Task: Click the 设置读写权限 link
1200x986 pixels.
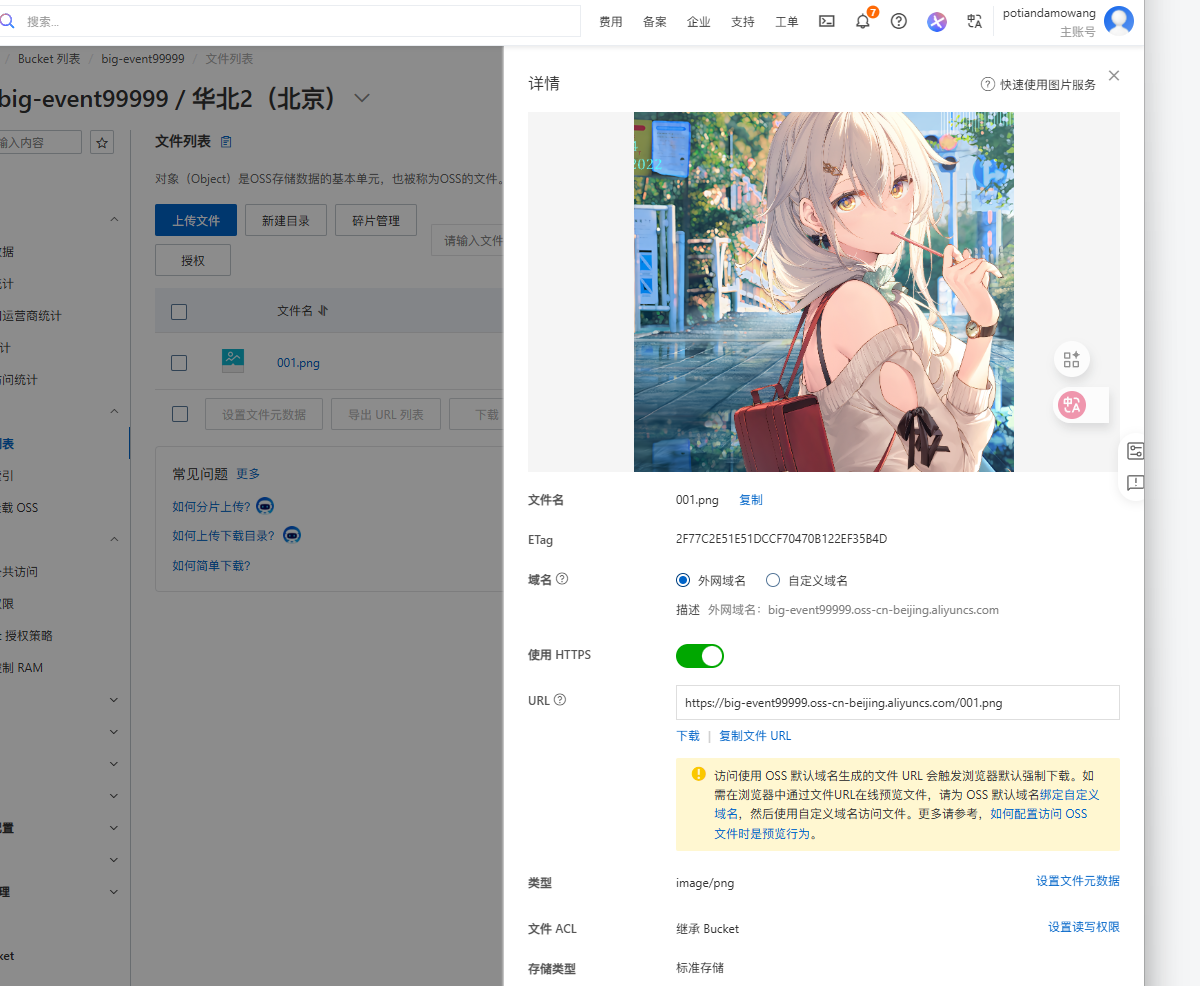Action: (1084, 927)
